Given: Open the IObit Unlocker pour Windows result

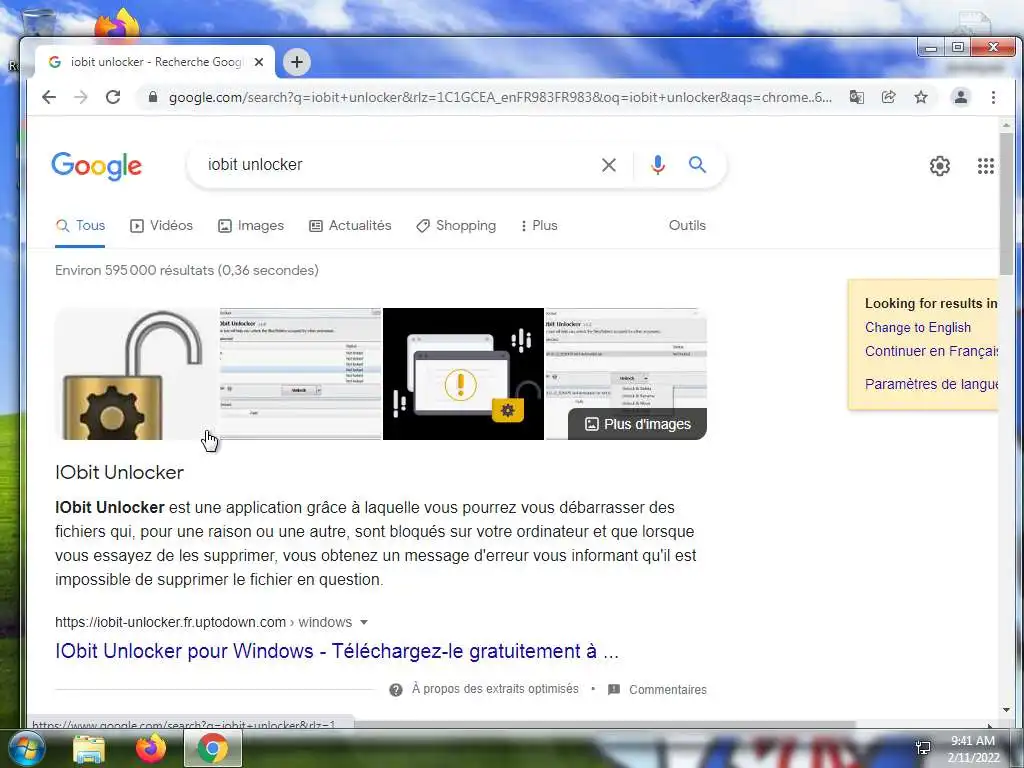Looking at the screenshot, I should tap(336, 651).
